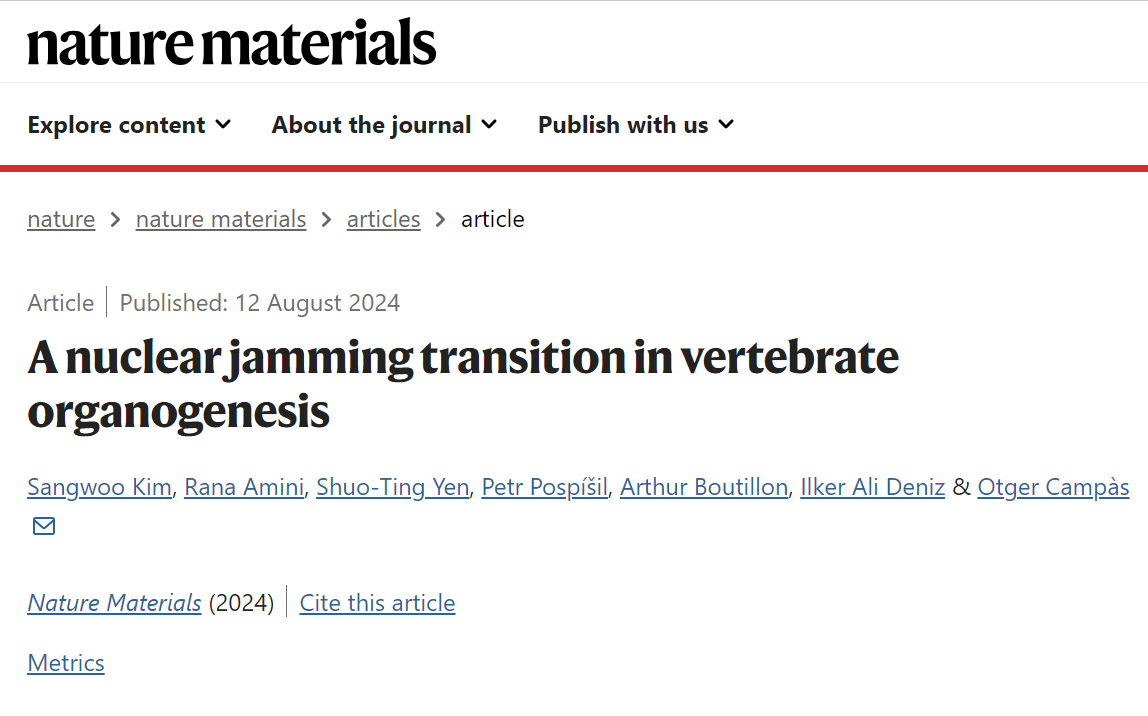View author Rana Amini's info

[244, 487]
